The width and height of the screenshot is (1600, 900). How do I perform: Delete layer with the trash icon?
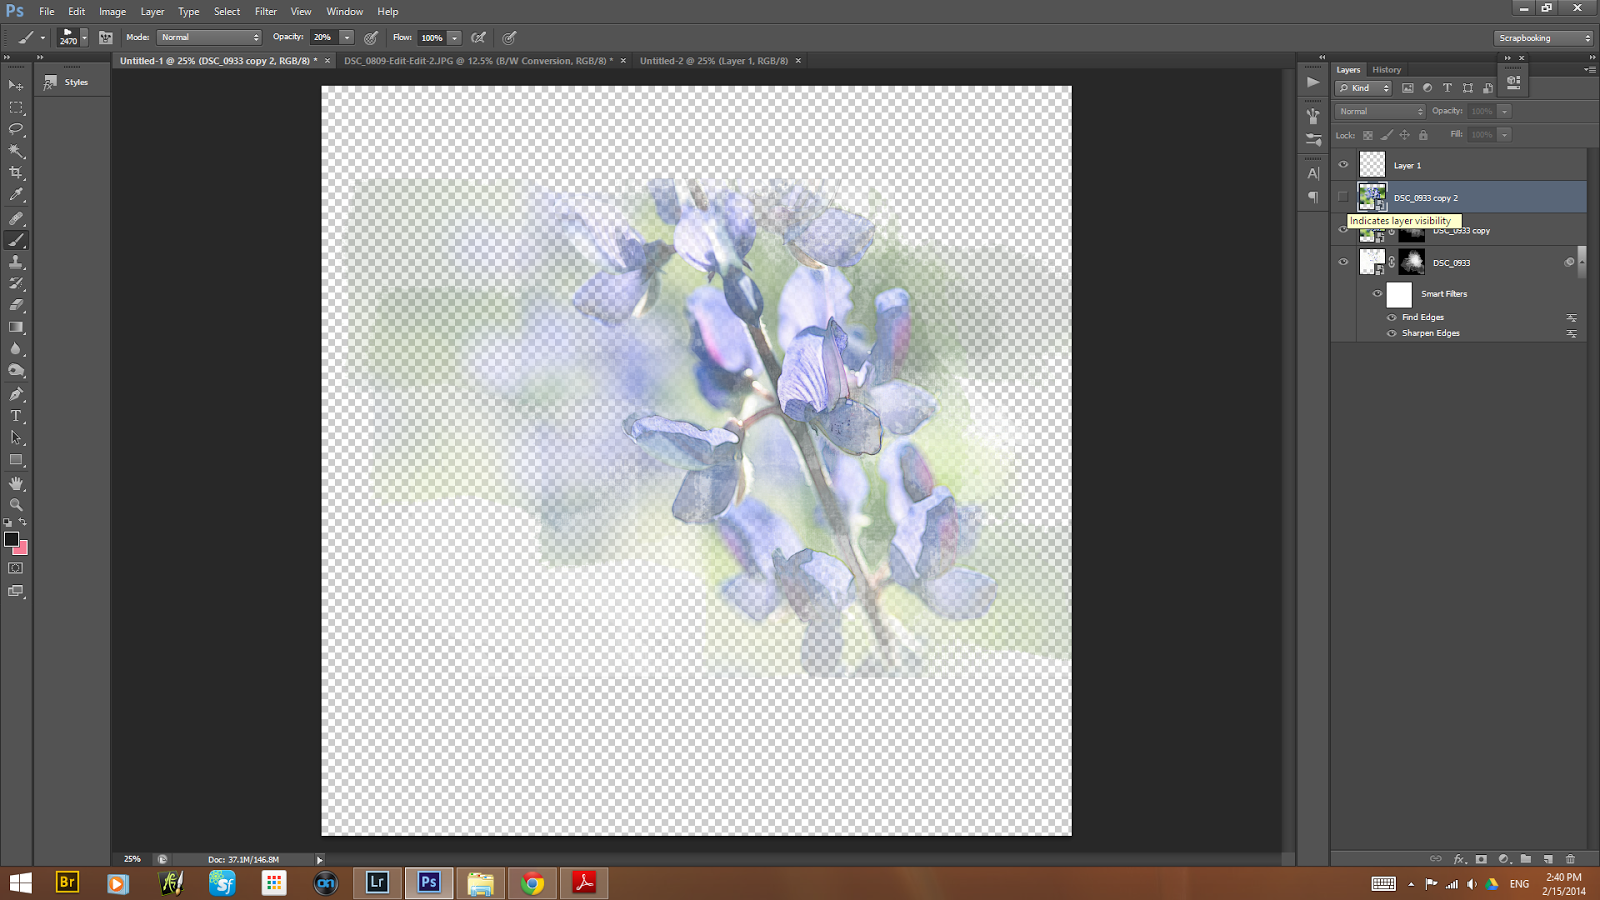point(1570,859)
